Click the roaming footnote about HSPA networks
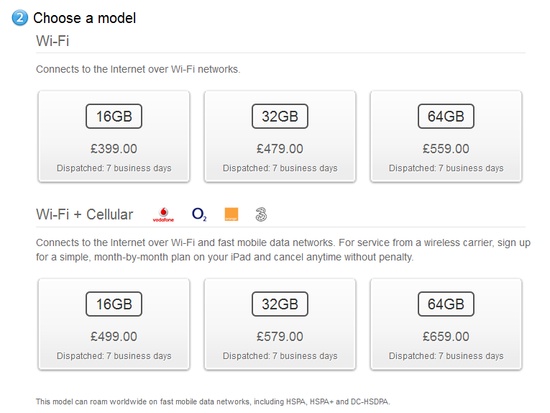 [x=213, y=401]
